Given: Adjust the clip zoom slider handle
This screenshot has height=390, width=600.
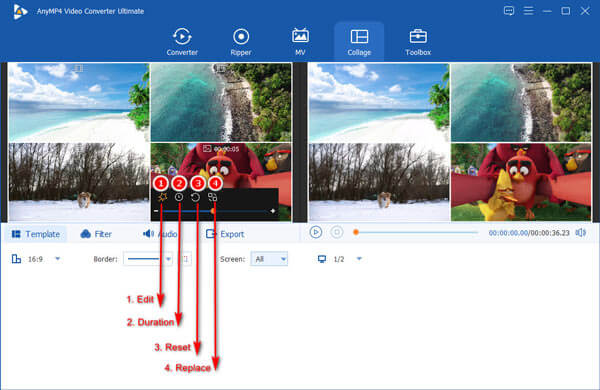Looking at the screenshot, I should [213, 211].
